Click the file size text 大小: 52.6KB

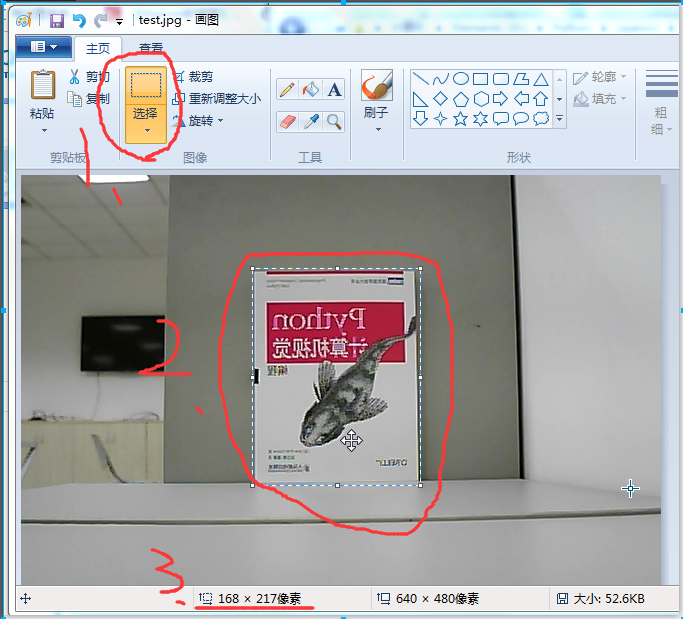click(x=609, y=599)
